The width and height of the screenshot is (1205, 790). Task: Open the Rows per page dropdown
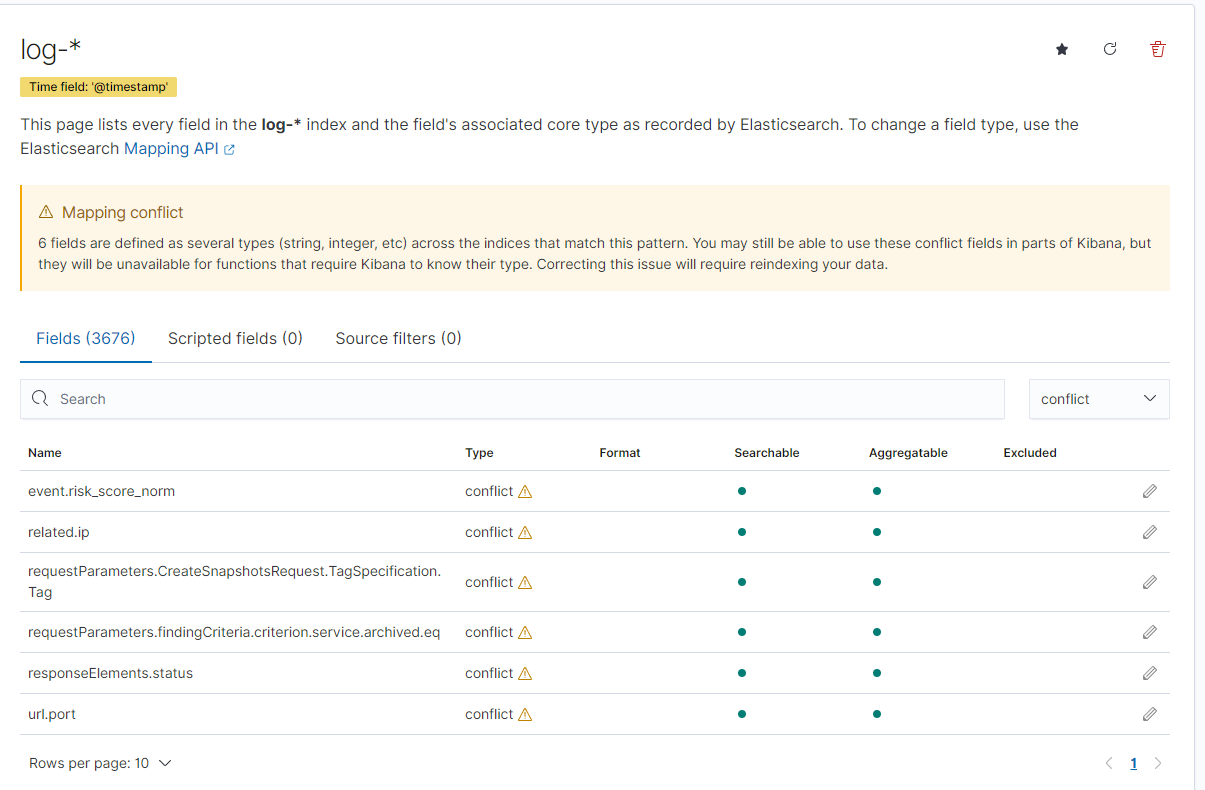(101, 762)
